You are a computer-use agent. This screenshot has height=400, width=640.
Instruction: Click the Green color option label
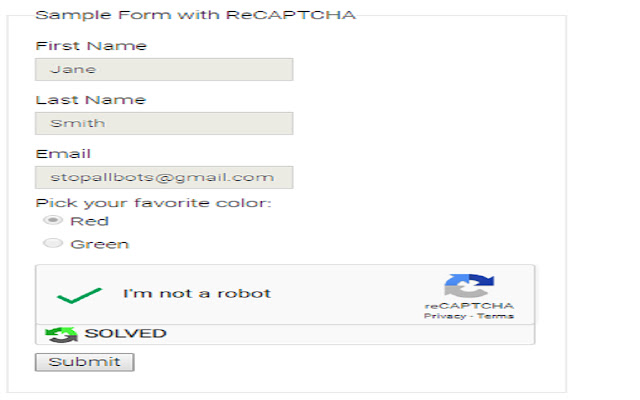point(99,244)
